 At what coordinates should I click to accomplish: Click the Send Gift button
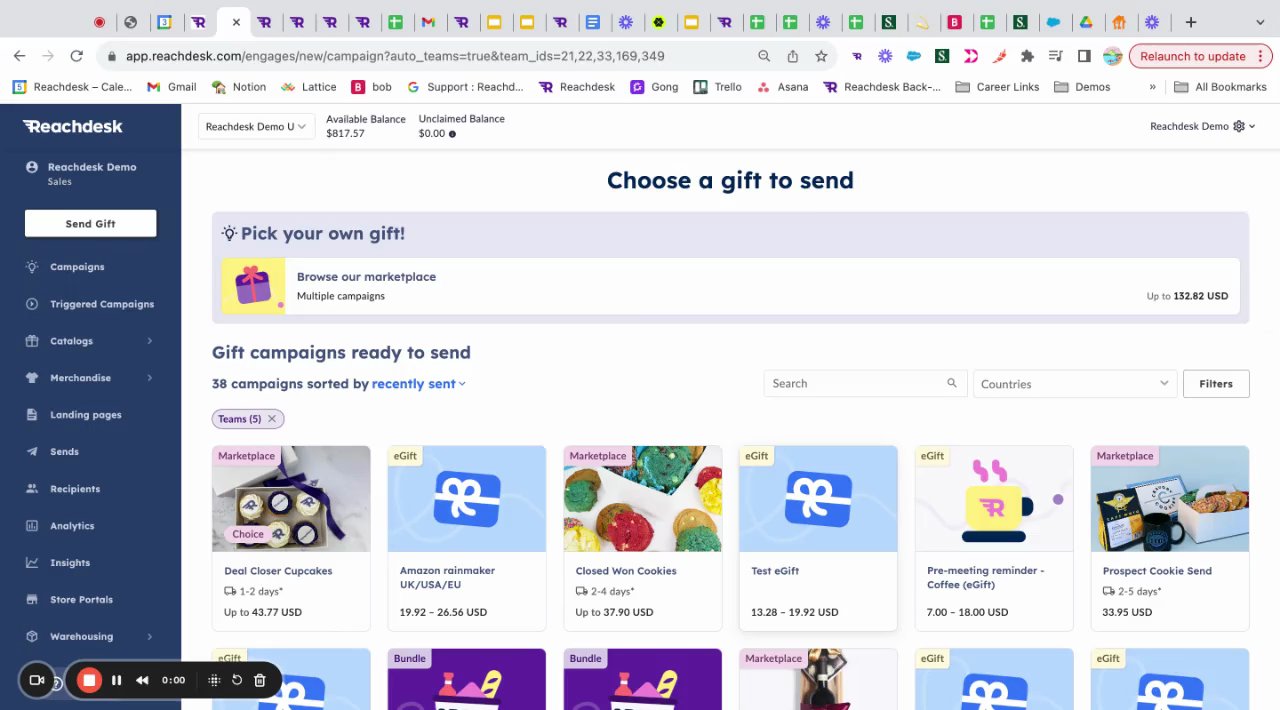coord(90,224)
